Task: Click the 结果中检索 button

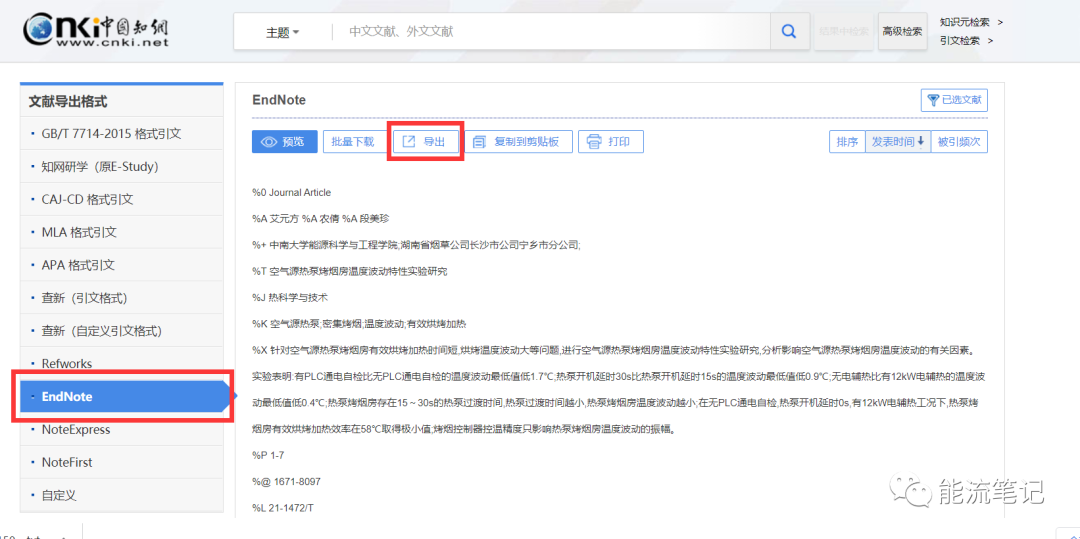Action: pyautogui.click(x=844, y=31)
